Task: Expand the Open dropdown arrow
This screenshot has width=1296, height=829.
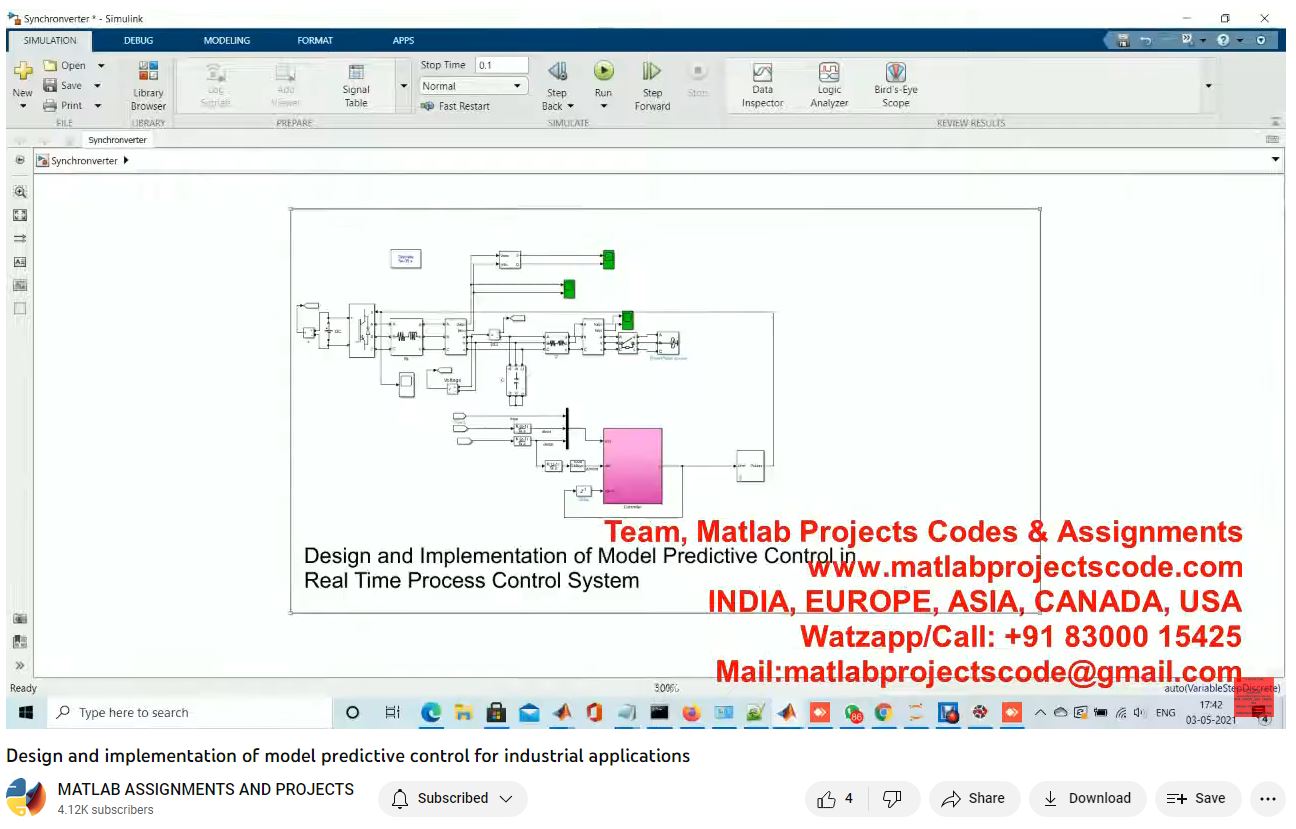Action: 100,66
